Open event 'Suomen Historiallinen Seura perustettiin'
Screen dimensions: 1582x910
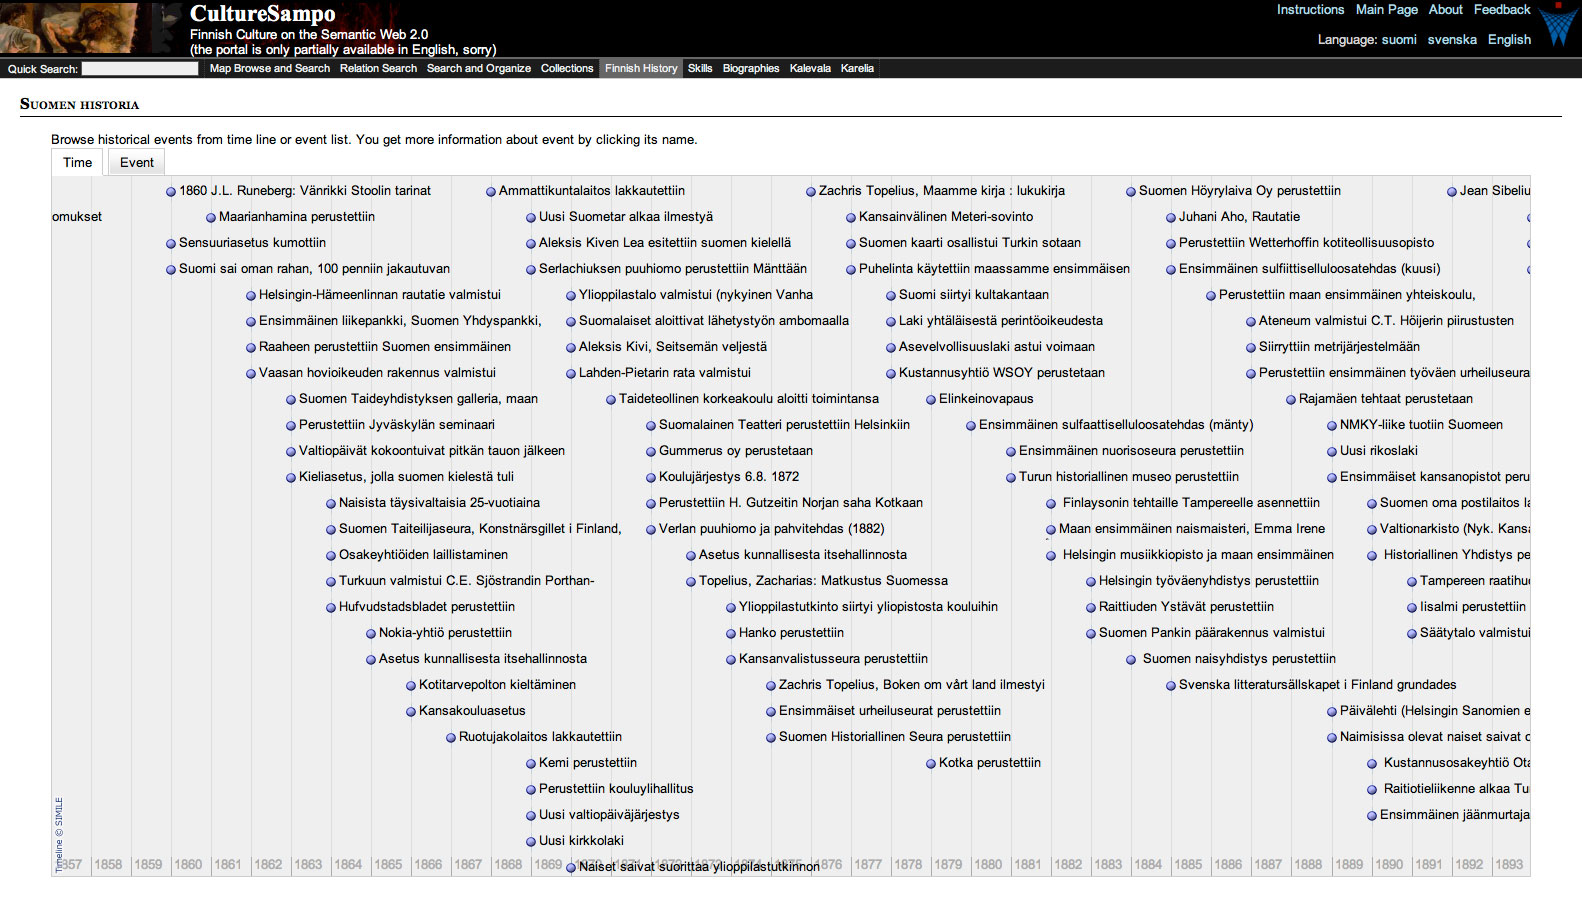click(895, 737)
